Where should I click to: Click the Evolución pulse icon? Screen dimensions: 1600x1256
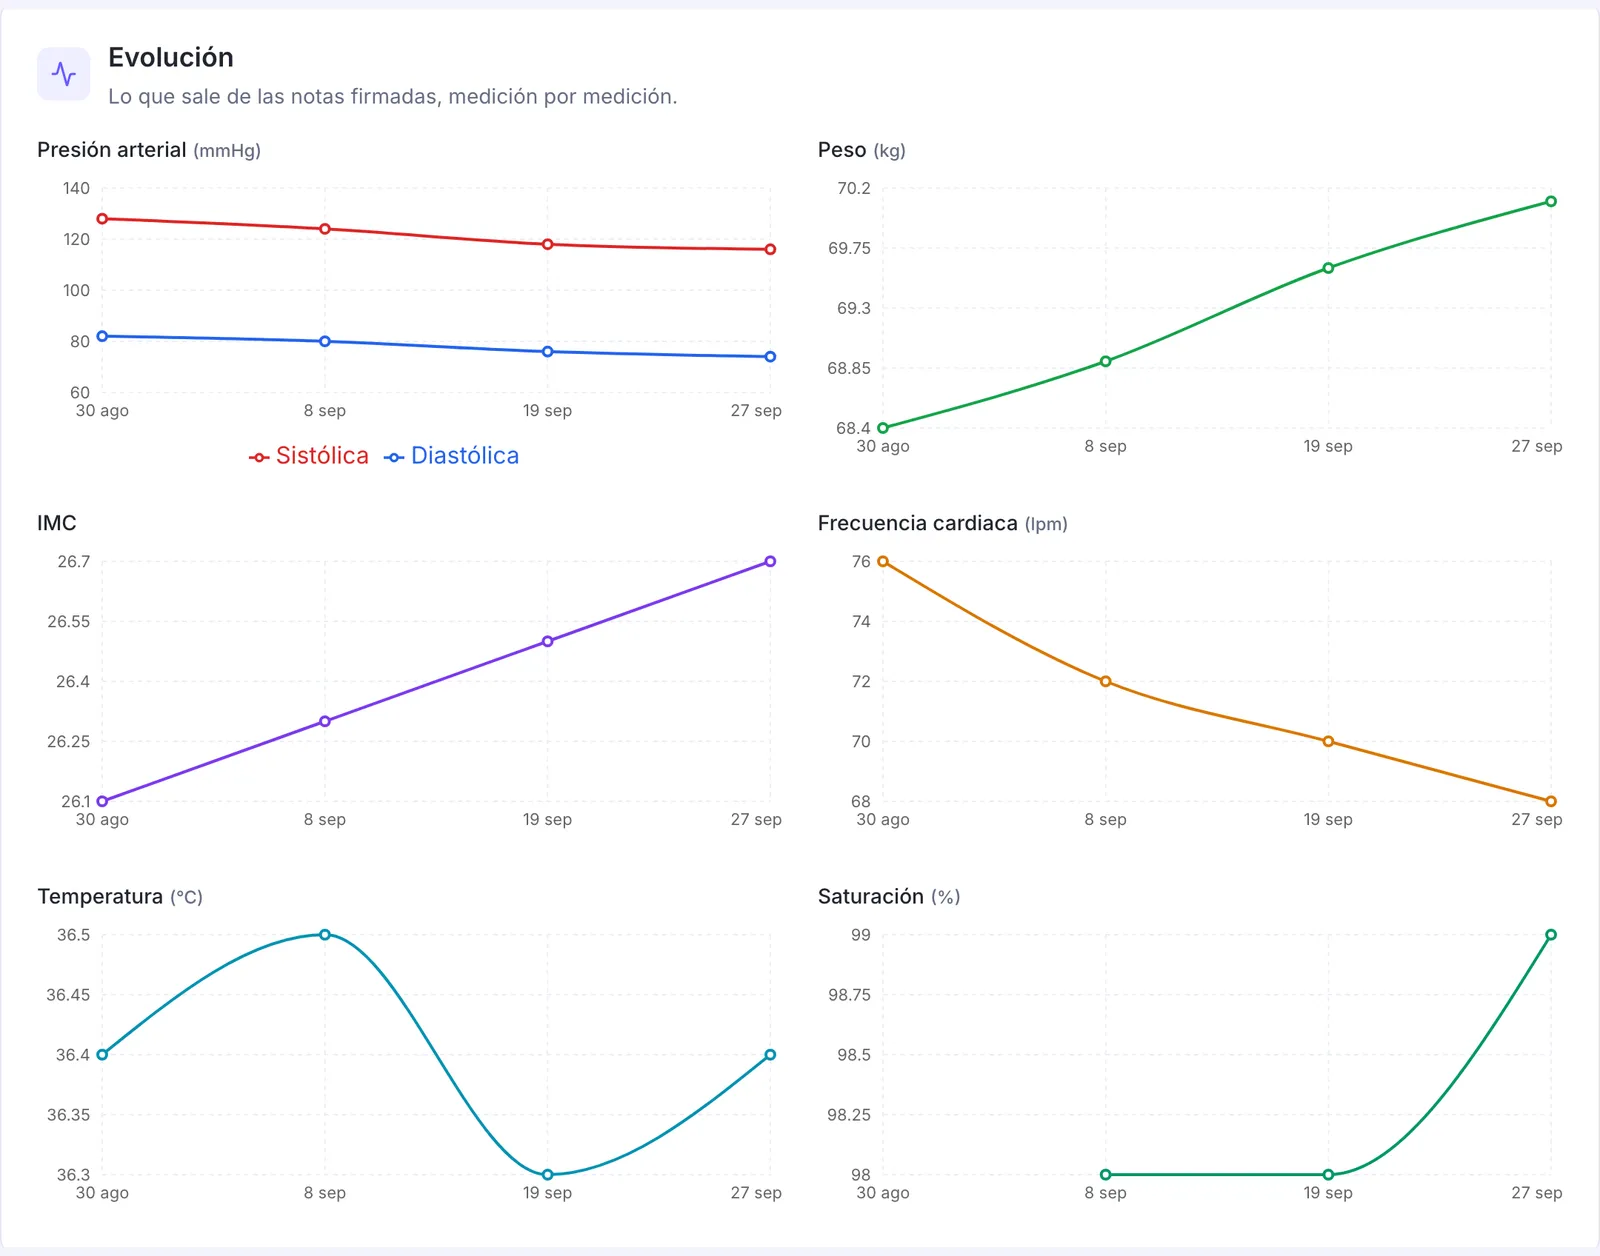click(63, 74)
